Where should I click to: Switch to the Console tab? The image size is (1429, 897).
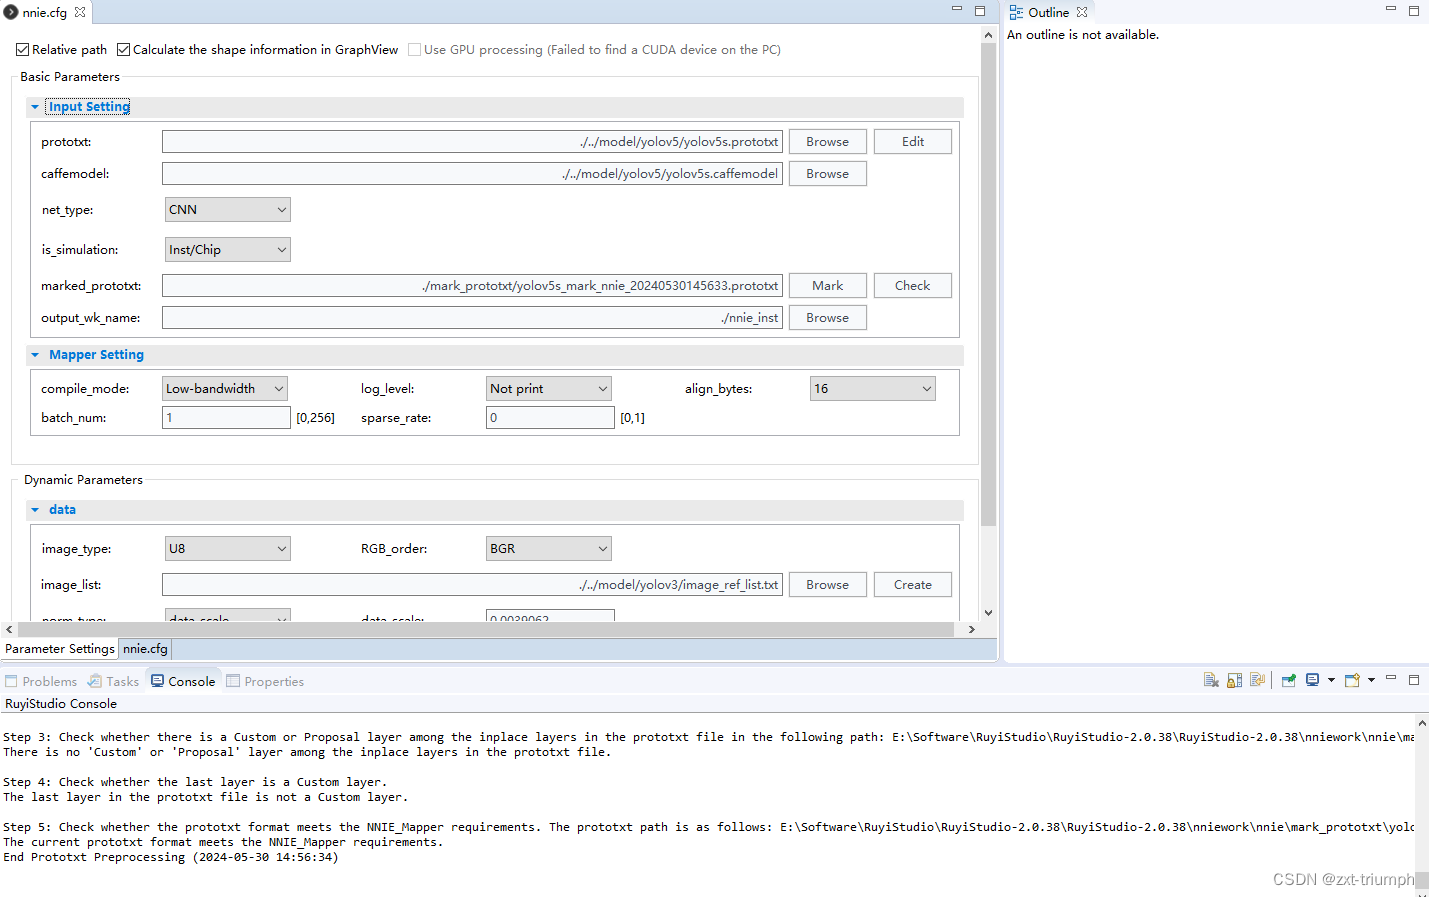coord(183,681)
